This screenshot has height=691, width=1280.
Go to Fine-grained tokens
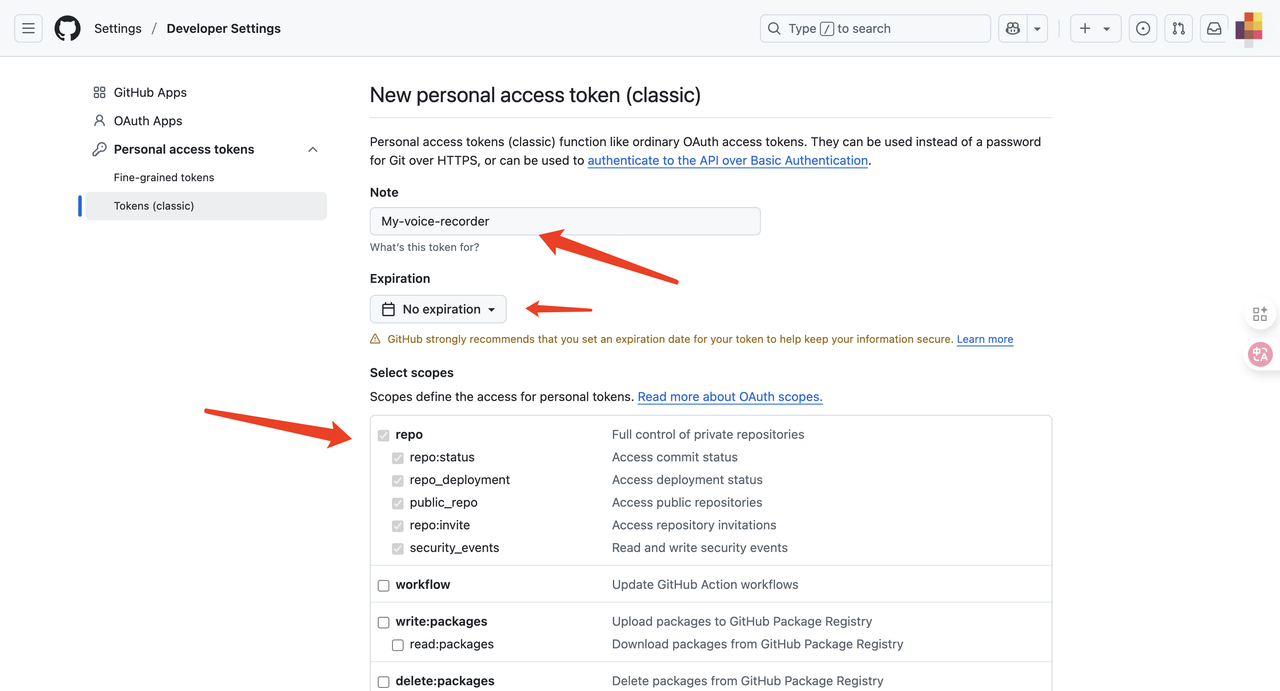click(164, 178)
